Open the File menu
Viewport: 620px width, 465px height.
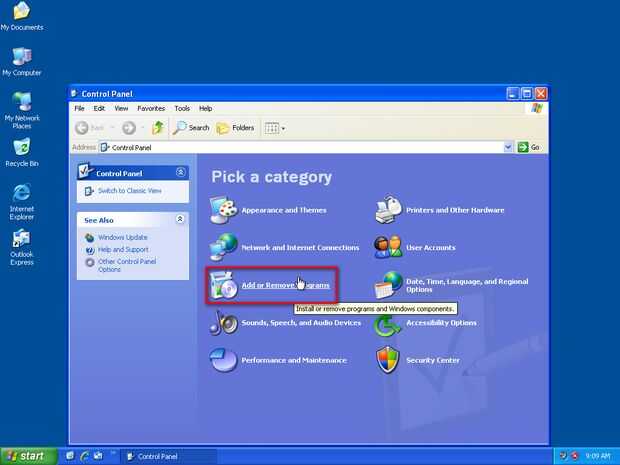tap(79, 108)
